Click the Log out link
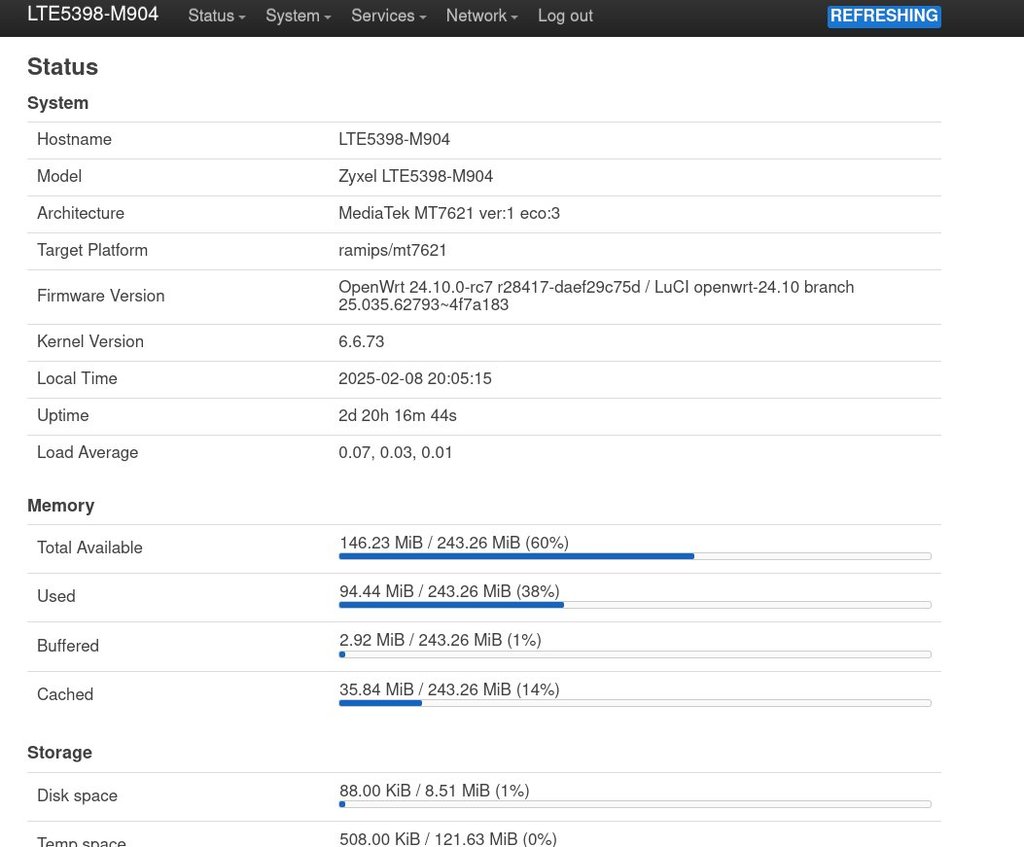 [565, 16]
